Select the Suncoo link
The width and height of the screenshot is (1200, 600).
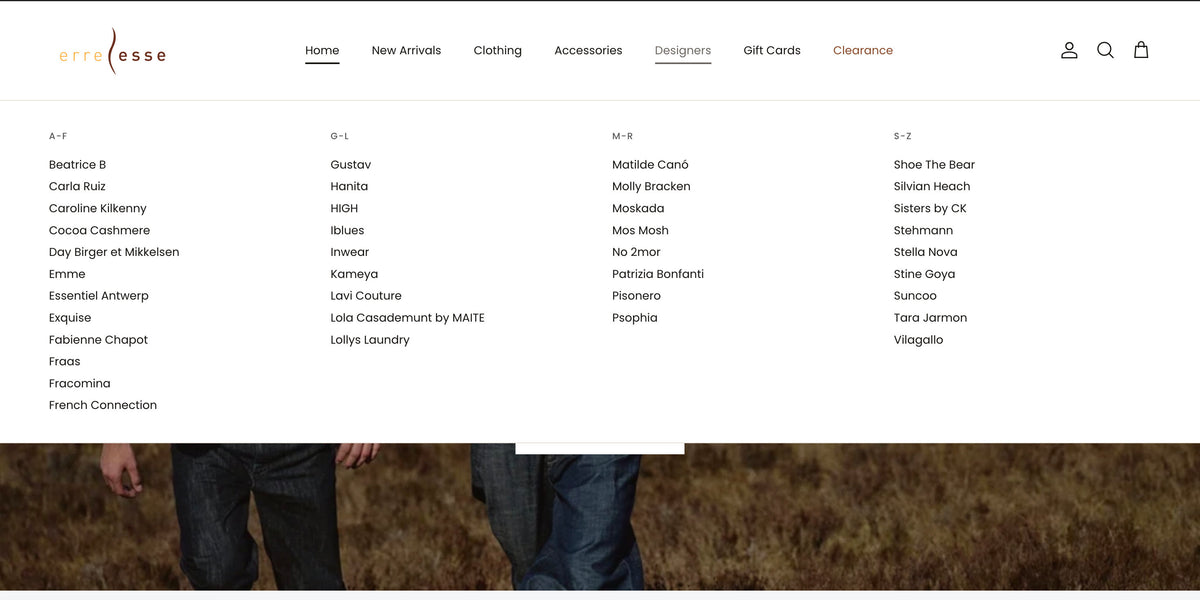915,296
